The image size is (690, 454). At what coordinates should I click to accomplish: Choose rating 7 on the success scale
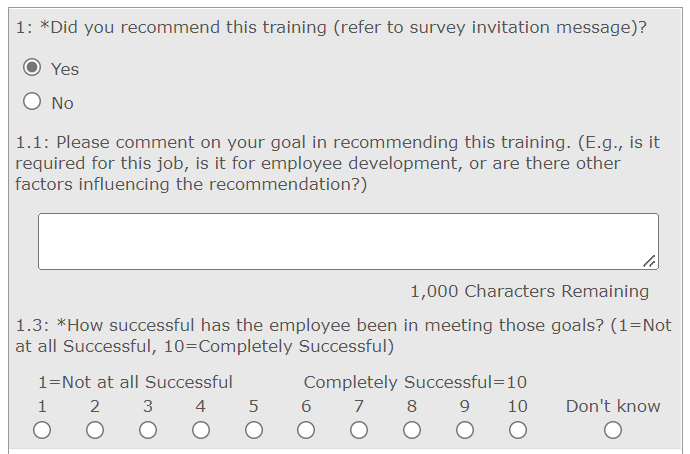(x=359, y=430)
